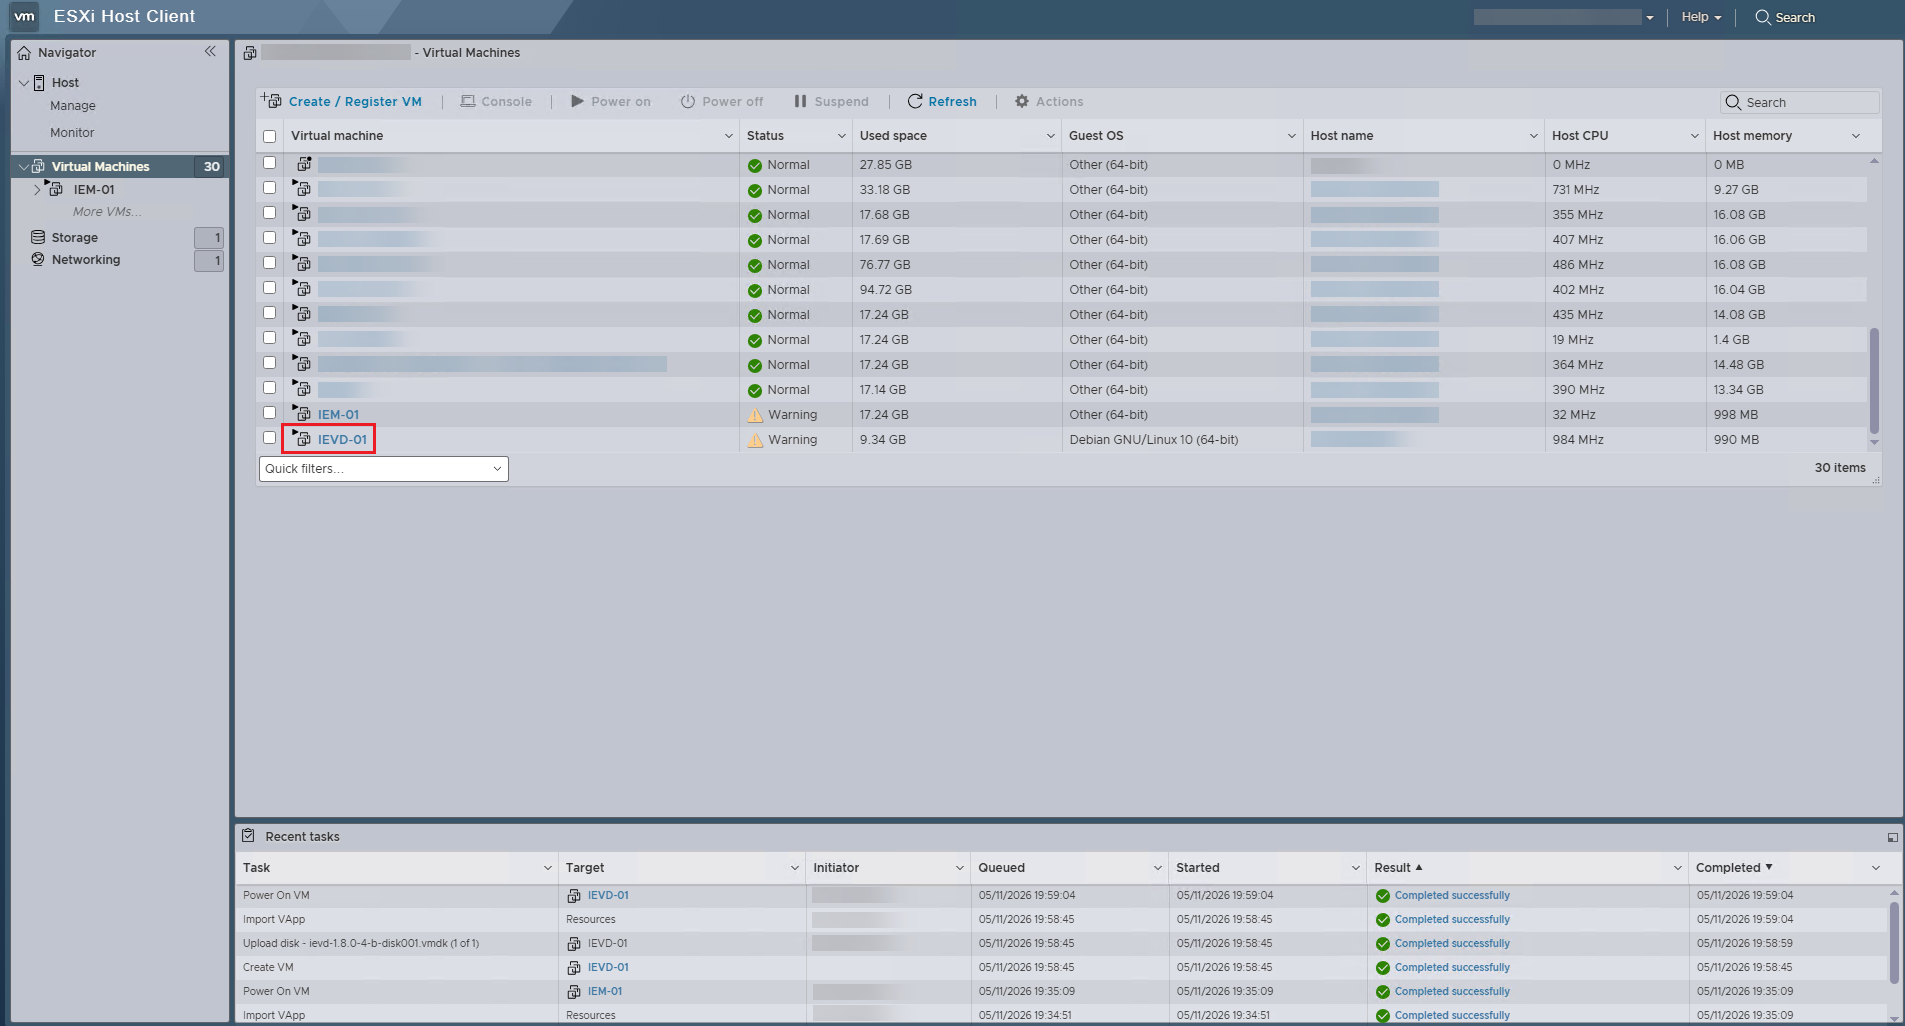1905x1026 pixels.
Task: Click the breadcrumb Virtual Machines icon
Action: 250,53
